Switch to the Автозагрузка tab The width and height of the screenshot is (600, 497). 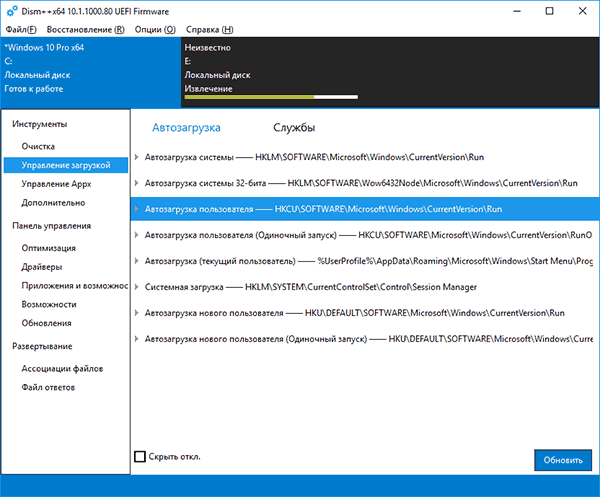(x=186, y=127)
